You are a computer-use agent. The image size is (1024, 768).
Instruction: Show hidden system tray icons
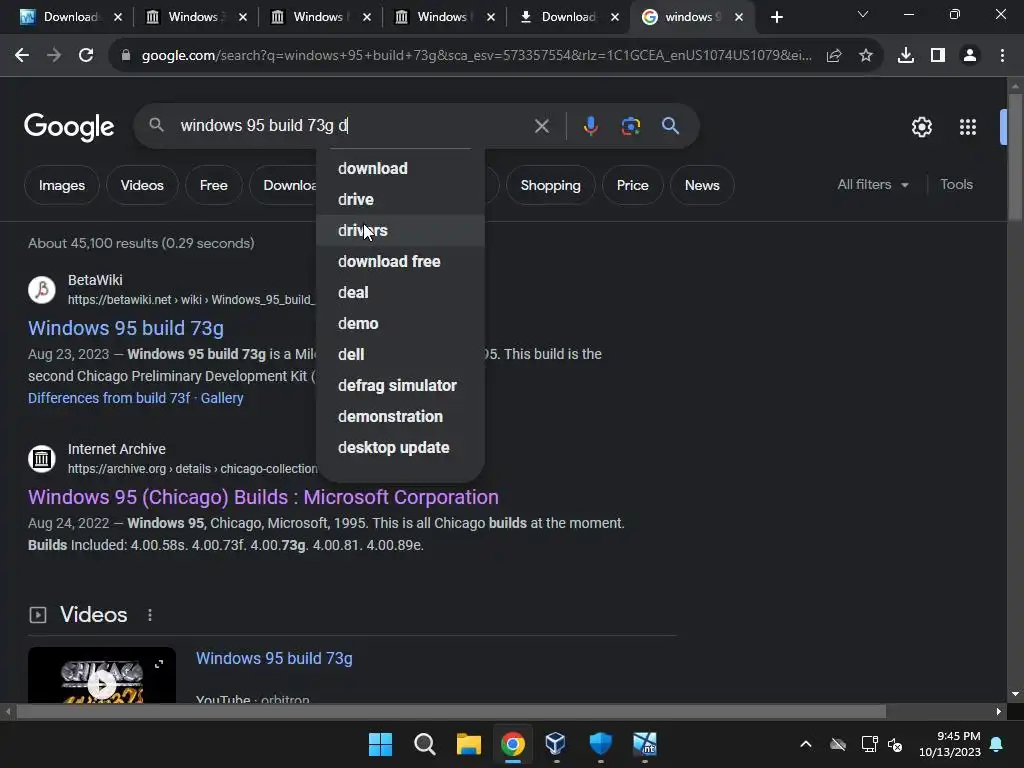click(806, 744)
